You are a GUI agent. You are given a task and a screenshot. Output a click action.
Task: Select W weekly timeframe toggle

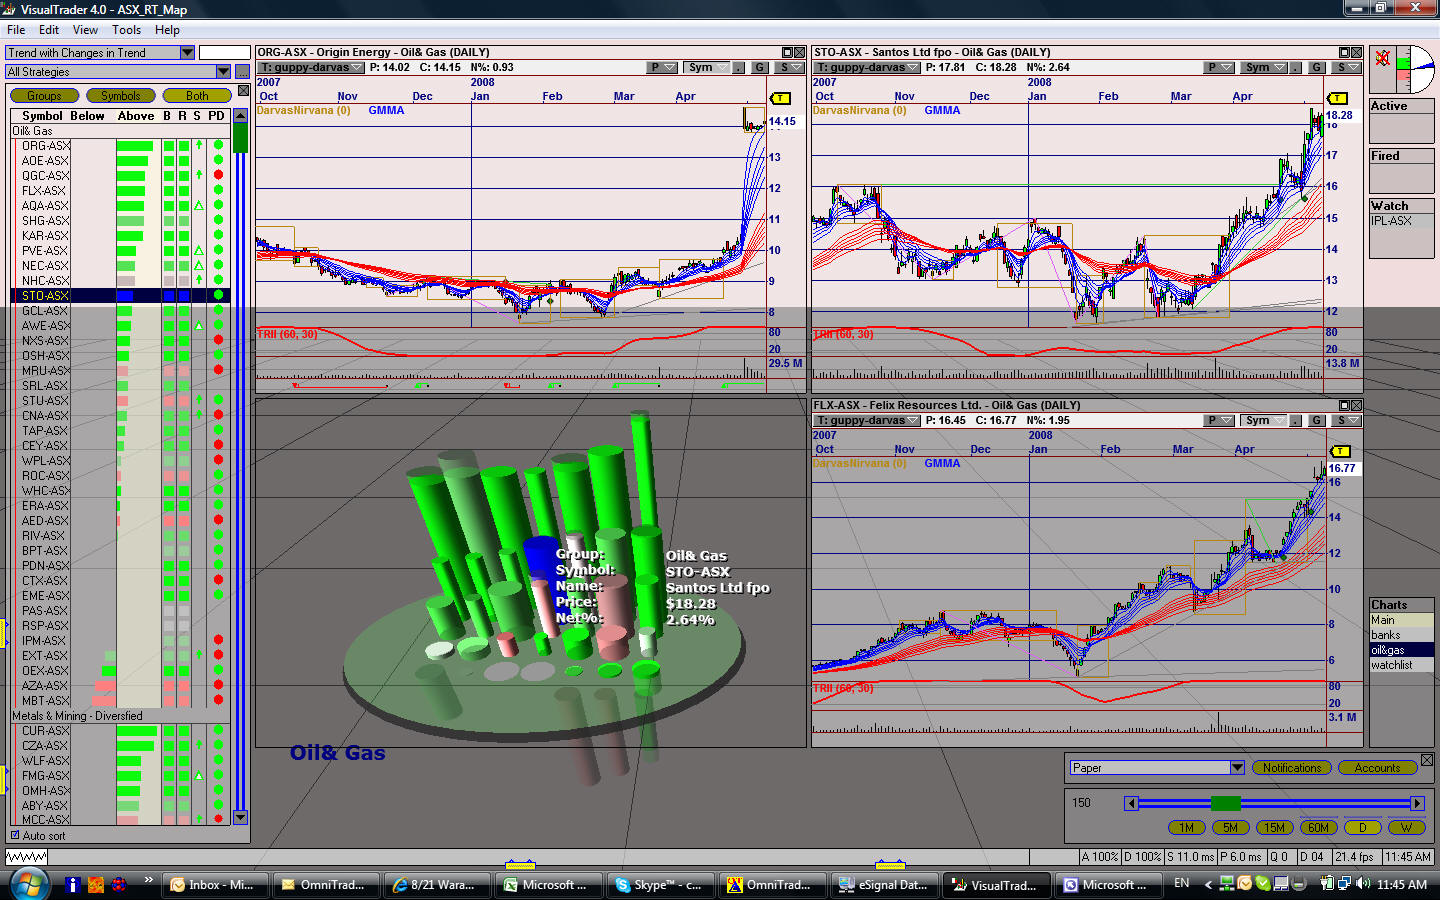pos(1407,827)
